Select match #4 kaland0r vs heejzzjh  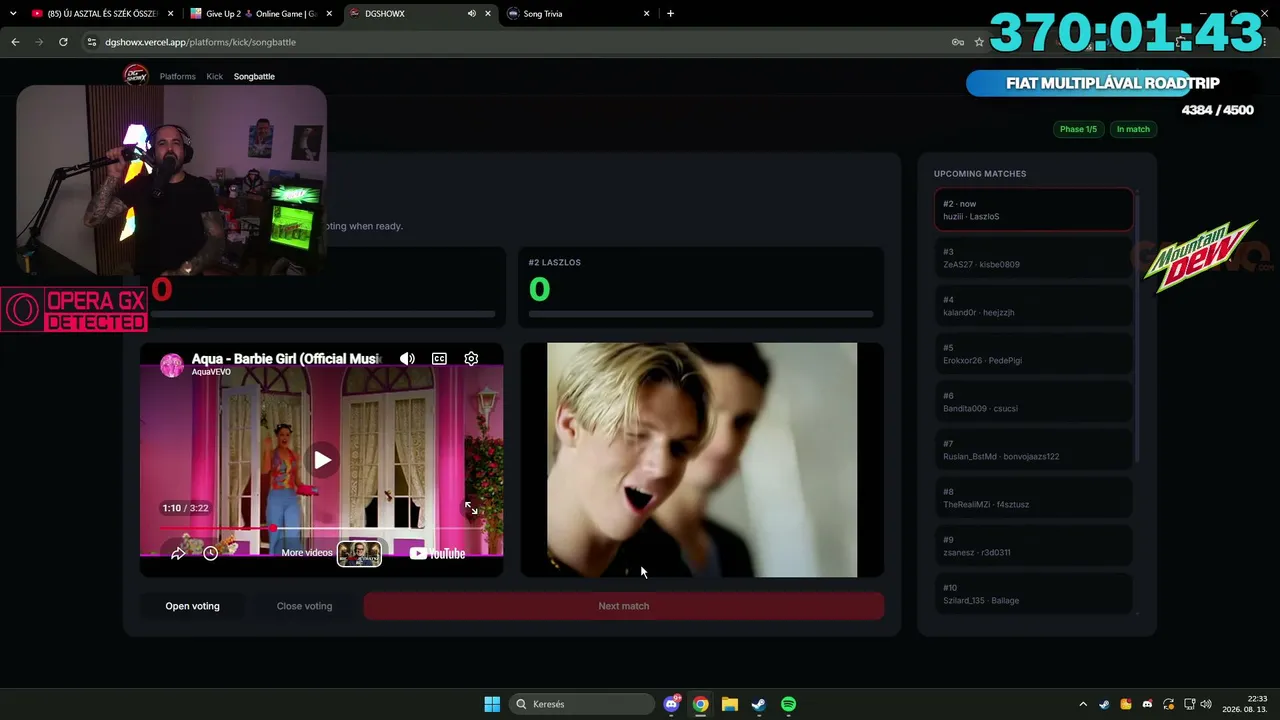(x=1034, y=306)
